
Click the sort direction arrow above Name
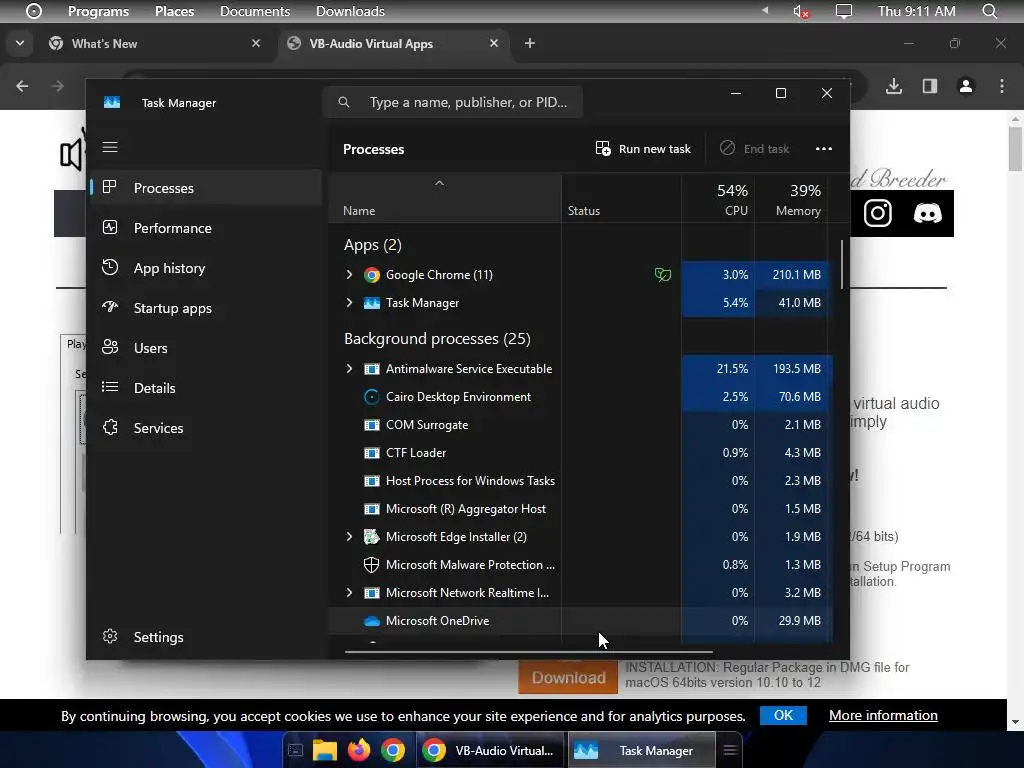[x=440, y=184]
